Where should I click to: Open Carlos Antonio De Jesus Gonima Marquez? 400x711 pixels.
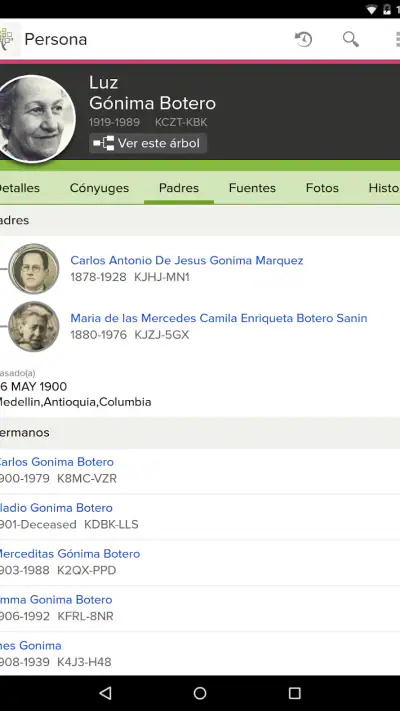click(187, 260)
